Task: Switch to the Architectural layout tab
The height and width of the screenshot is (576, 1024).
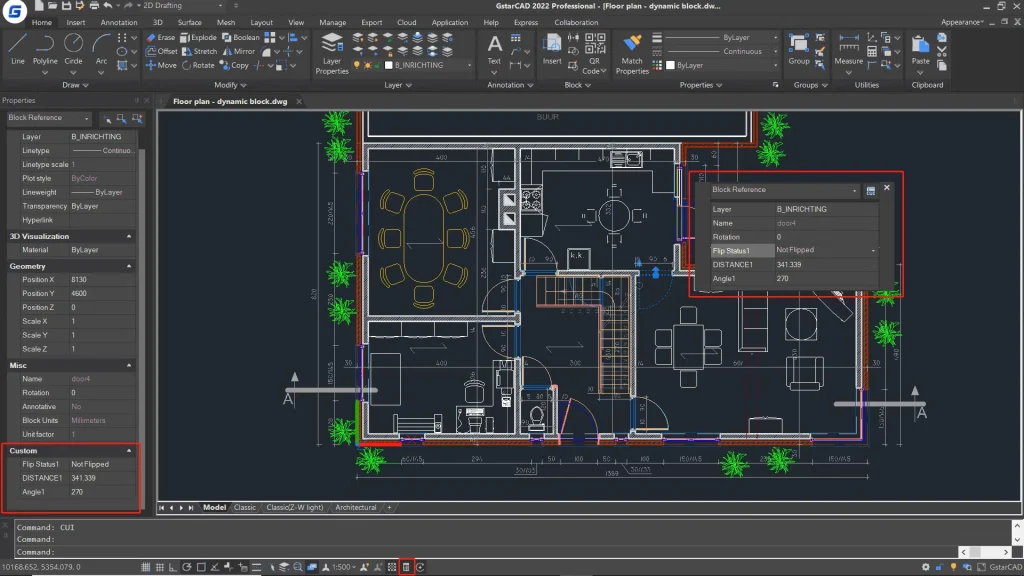Action: tap(356, 508)
